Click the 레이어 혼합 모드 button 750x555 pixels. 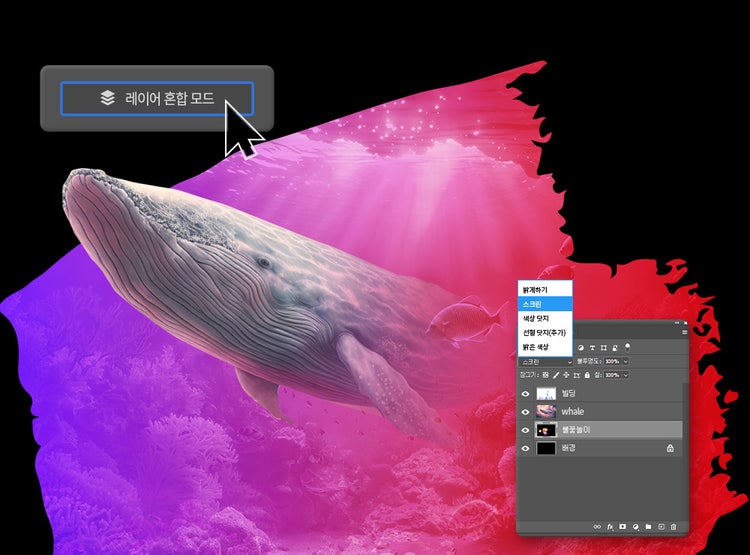[x=157, y=99]
